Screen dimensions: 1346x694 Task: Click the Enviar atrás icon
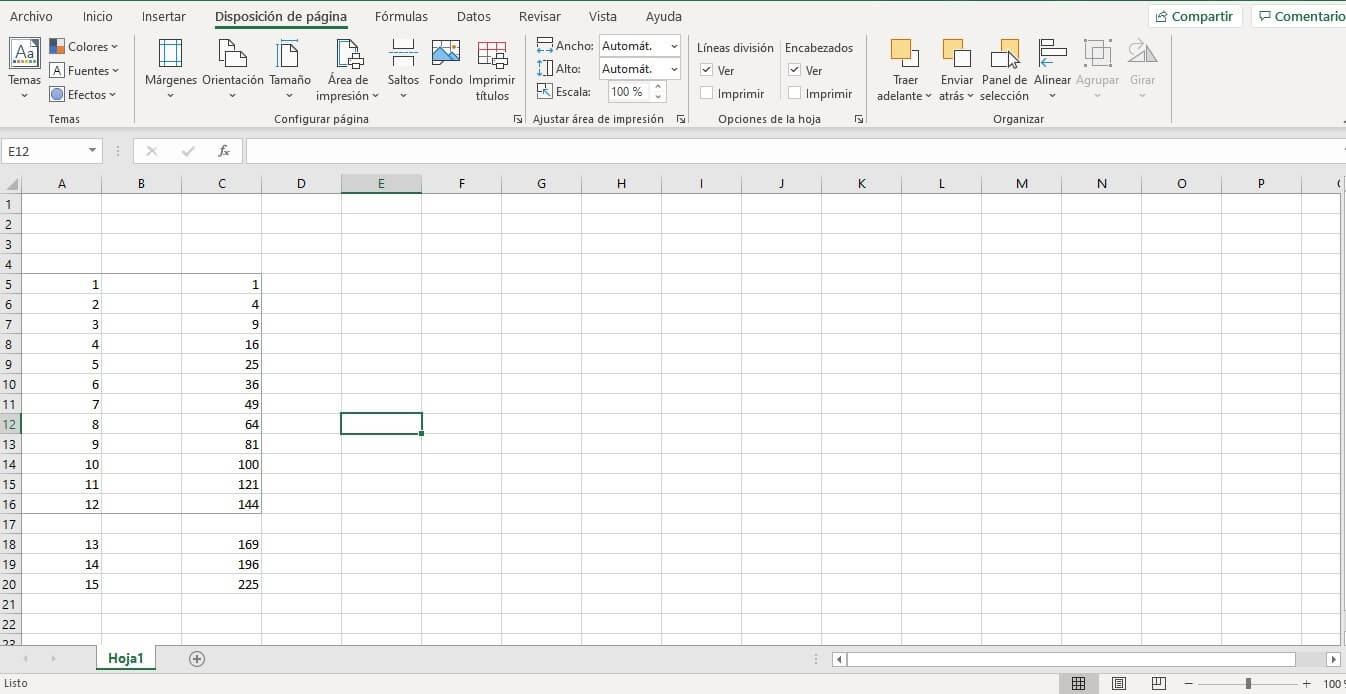pyautogui.click(x=957, y=53)
